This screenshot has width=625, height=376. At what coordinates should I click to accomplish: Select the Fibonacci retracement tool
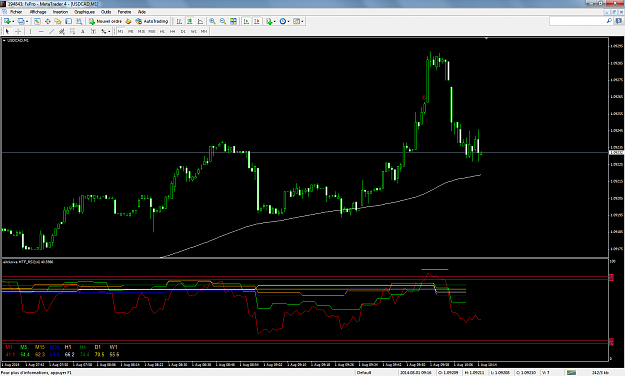pos(73,31)
